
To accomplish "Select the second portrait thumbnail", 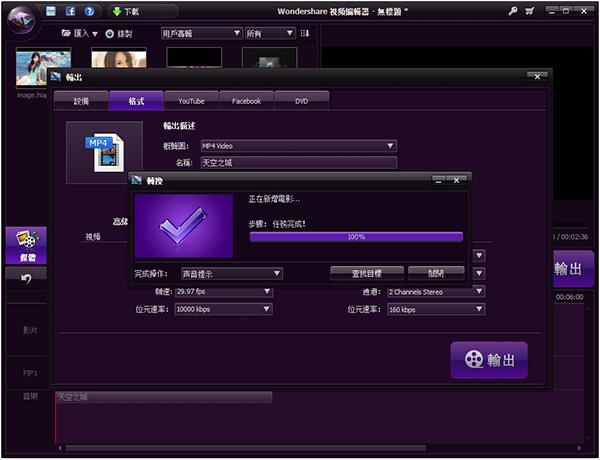I will point(119,58).
